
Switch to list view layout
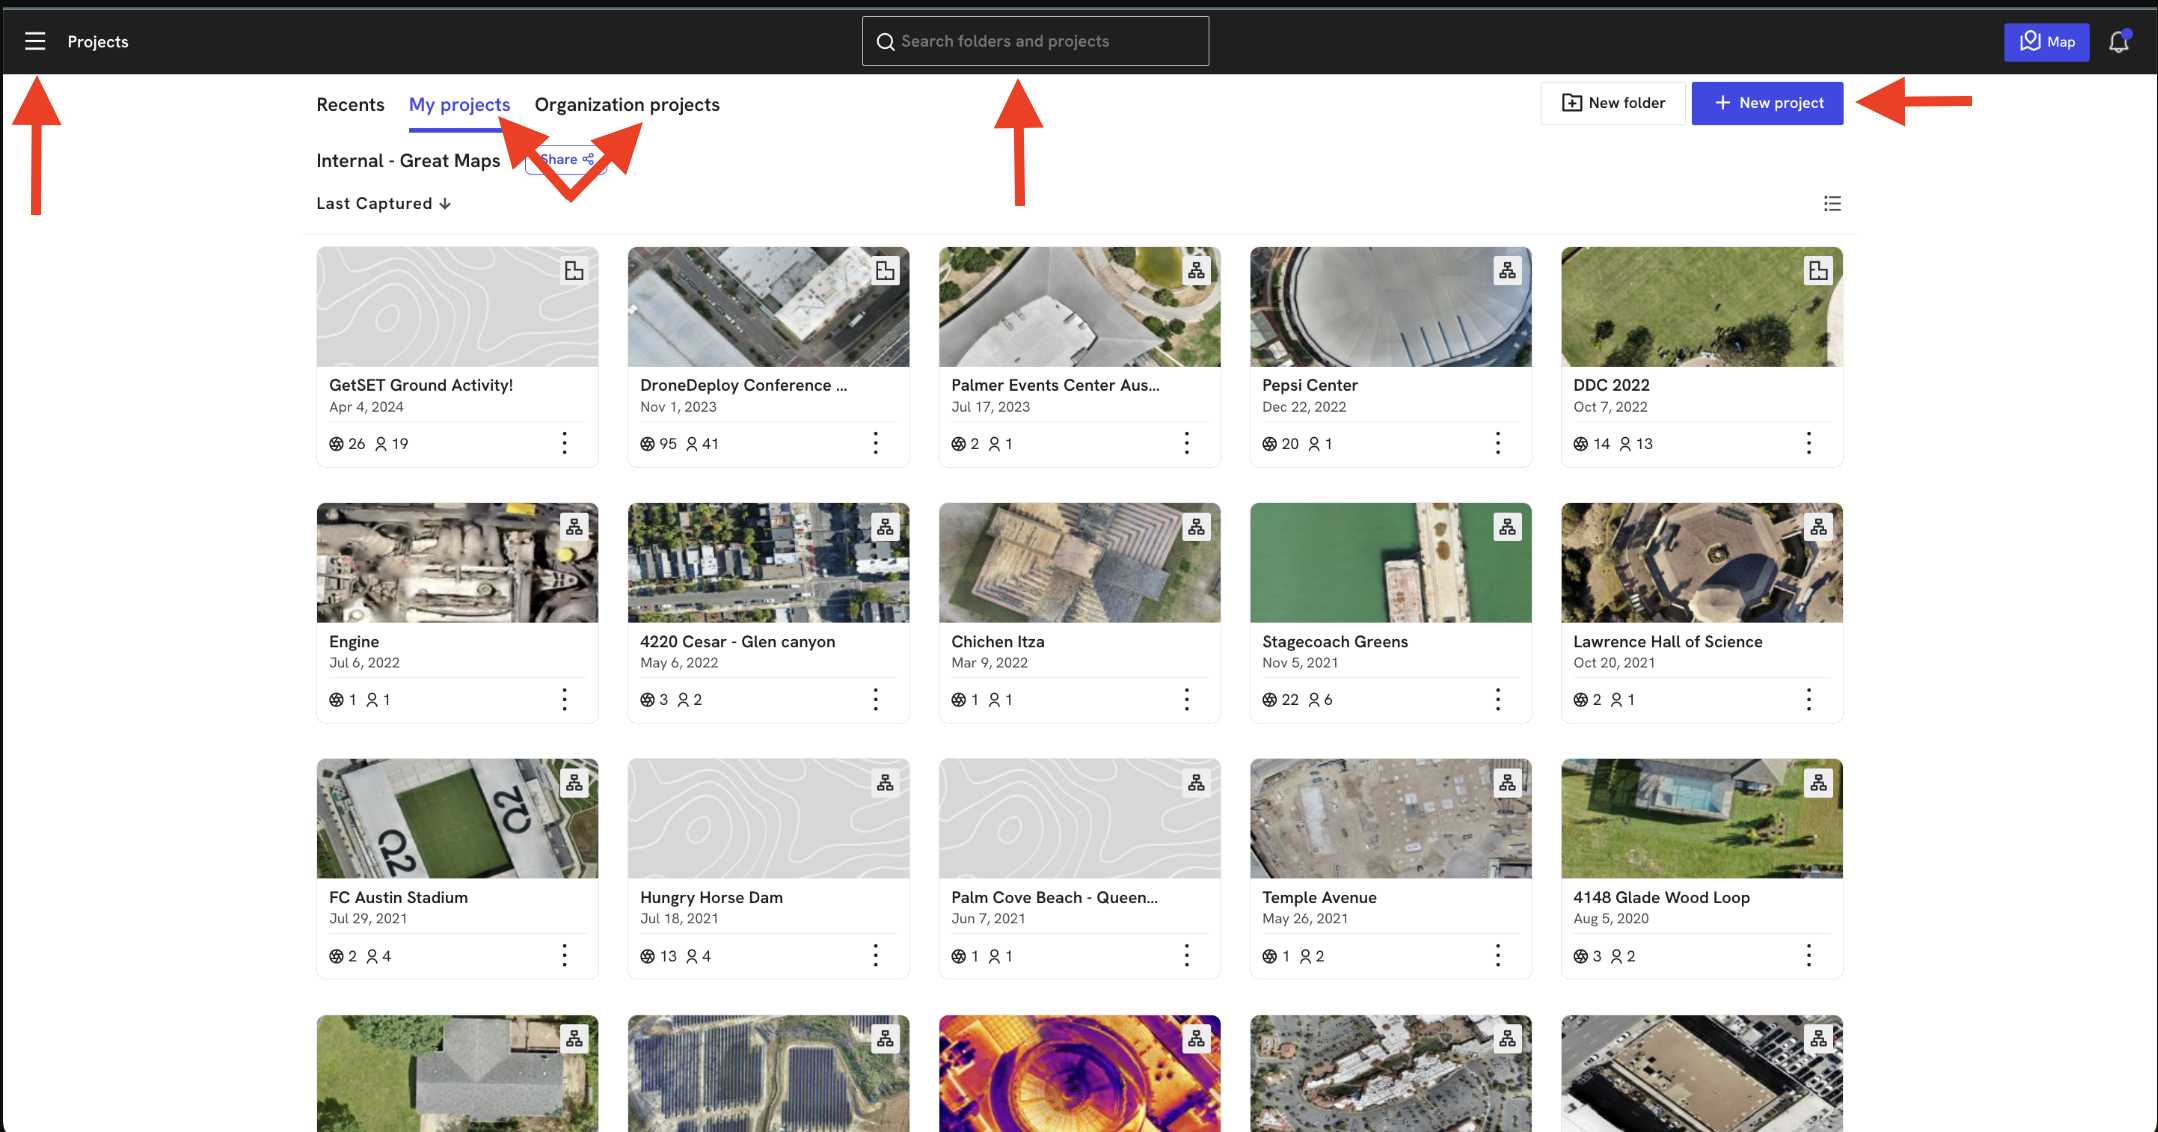click(1832, 203)
